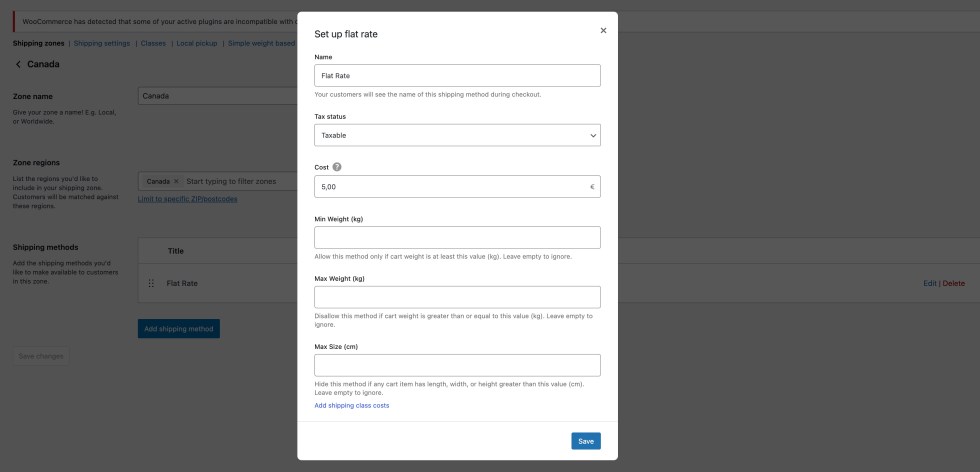
Task: Delete the Flat Rate shipping method
Action: [953, 283]
